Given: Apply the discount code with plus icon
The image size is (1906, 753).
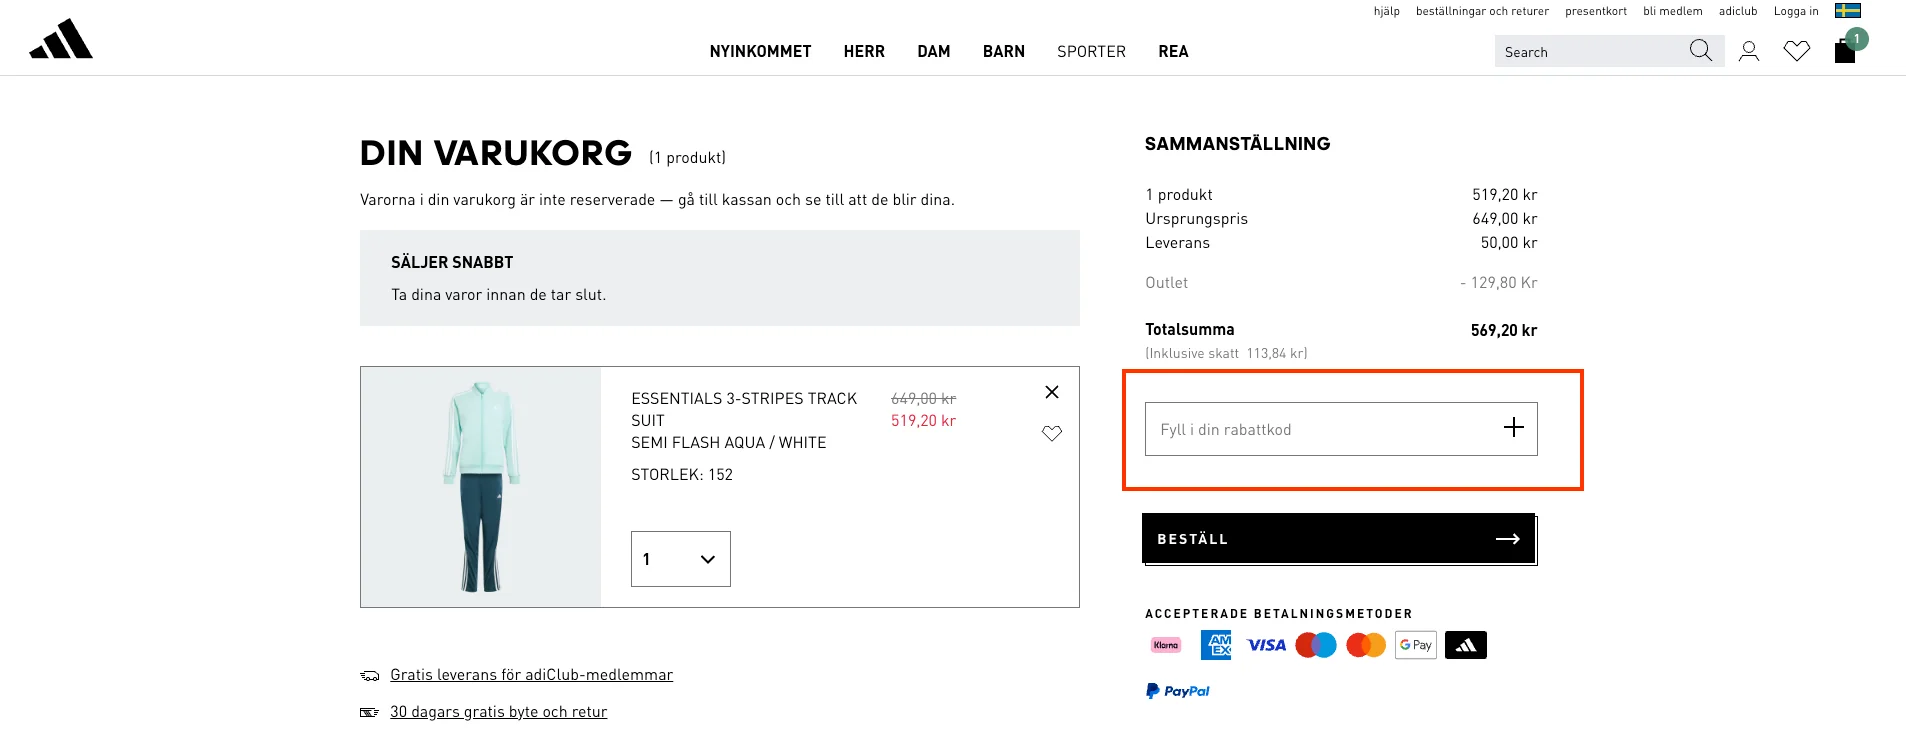Looking at the screenshot, I should point(1513,428).
